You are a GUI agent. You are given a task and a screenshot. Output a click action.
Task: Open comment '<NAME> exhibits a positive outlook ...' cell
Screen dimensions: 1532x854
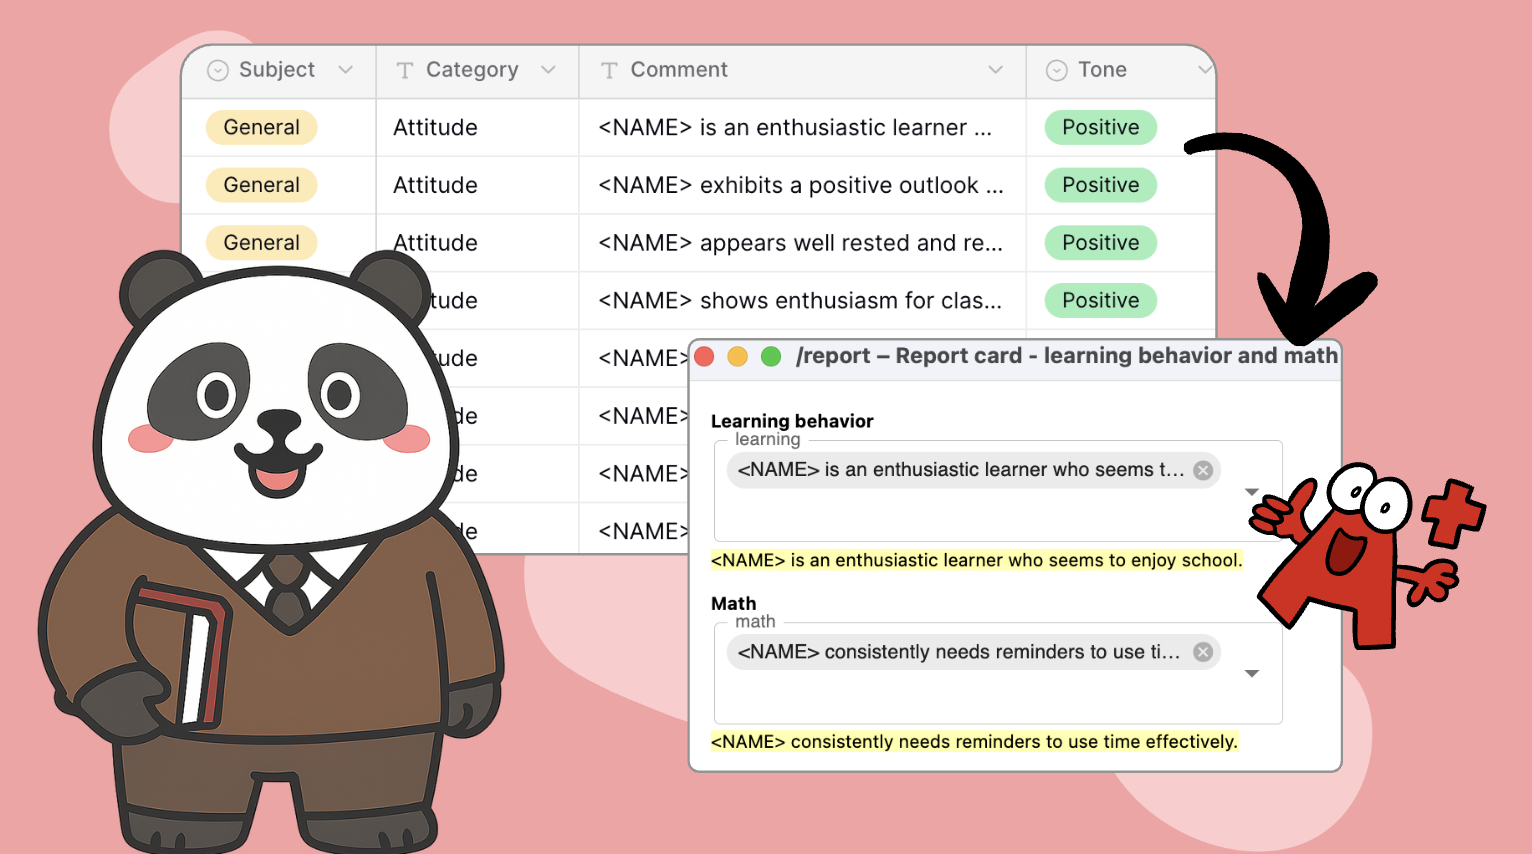coord(802,185)
